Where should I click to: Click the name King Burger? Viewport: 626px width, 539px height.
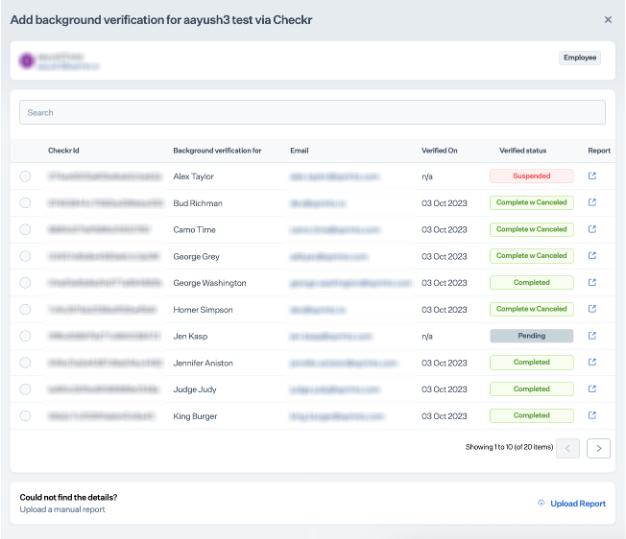[x=195, y=416]
